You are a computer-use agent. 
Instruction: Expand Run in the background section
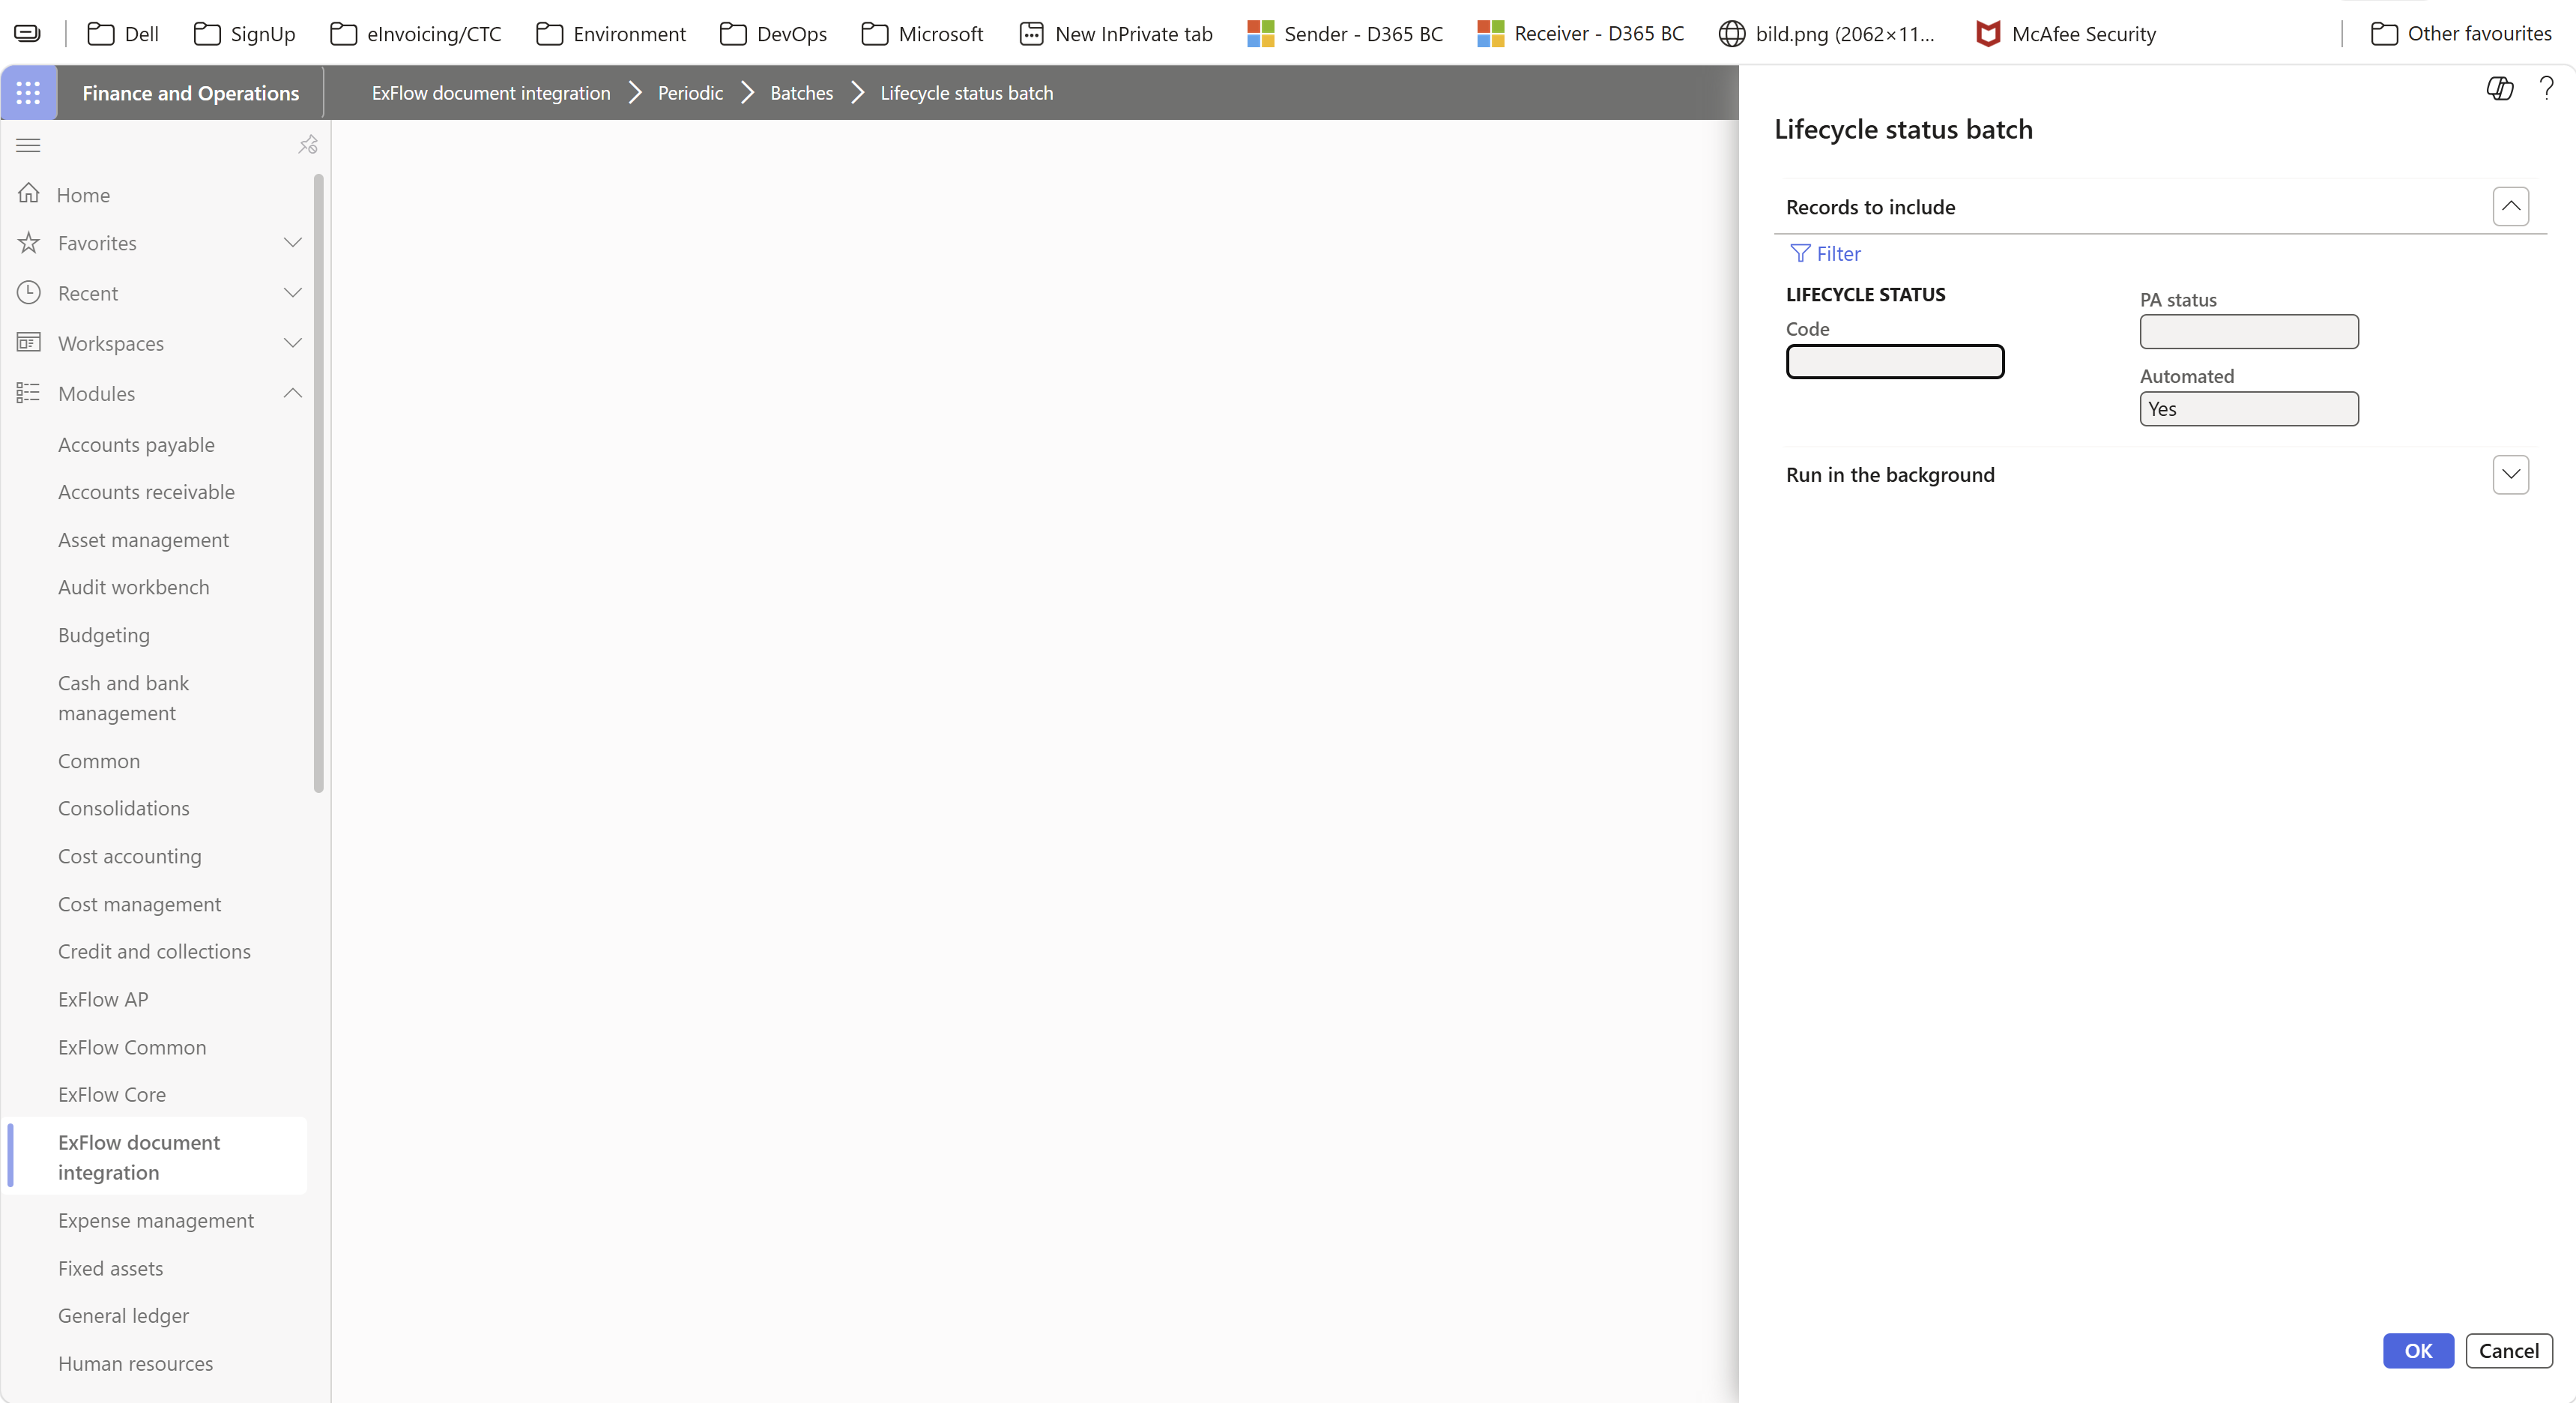[2511, 475]
